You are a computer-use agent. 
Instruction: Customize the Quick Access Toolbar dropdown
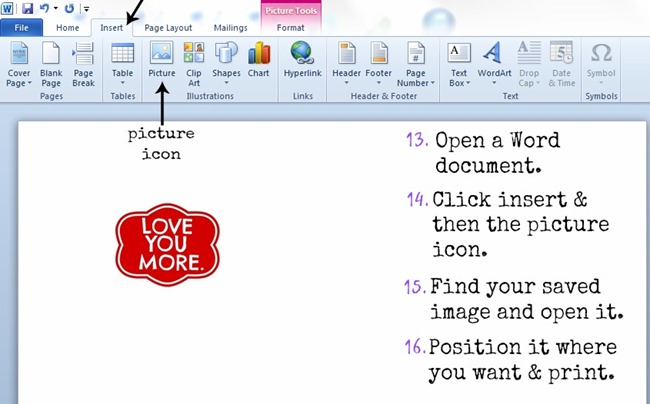[x=86, y=8]
